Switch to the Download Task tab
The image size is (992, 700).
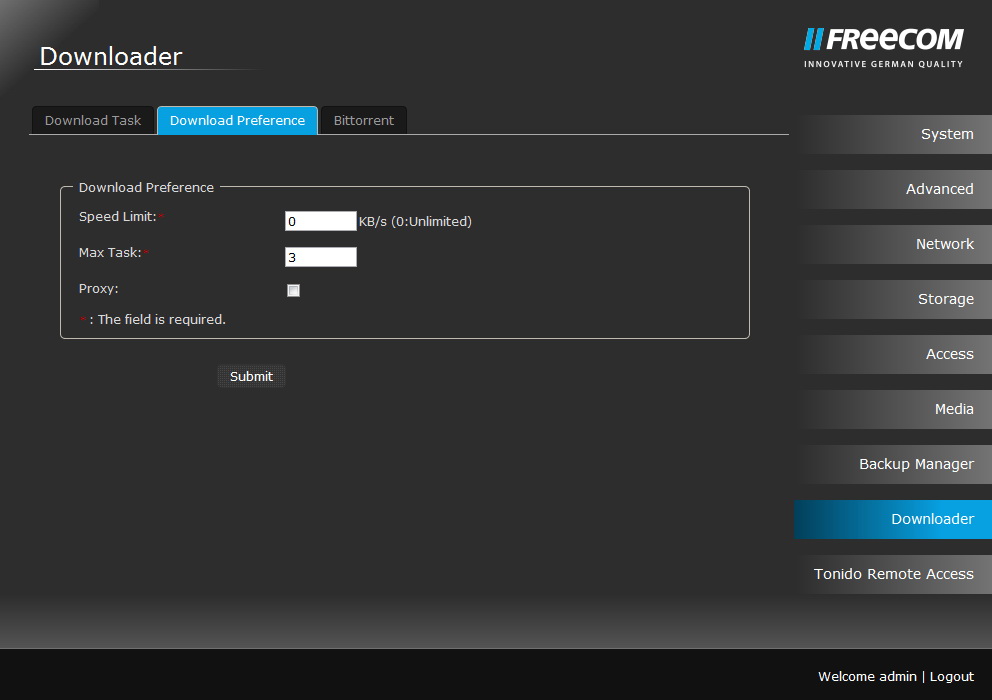click(93, 121)
